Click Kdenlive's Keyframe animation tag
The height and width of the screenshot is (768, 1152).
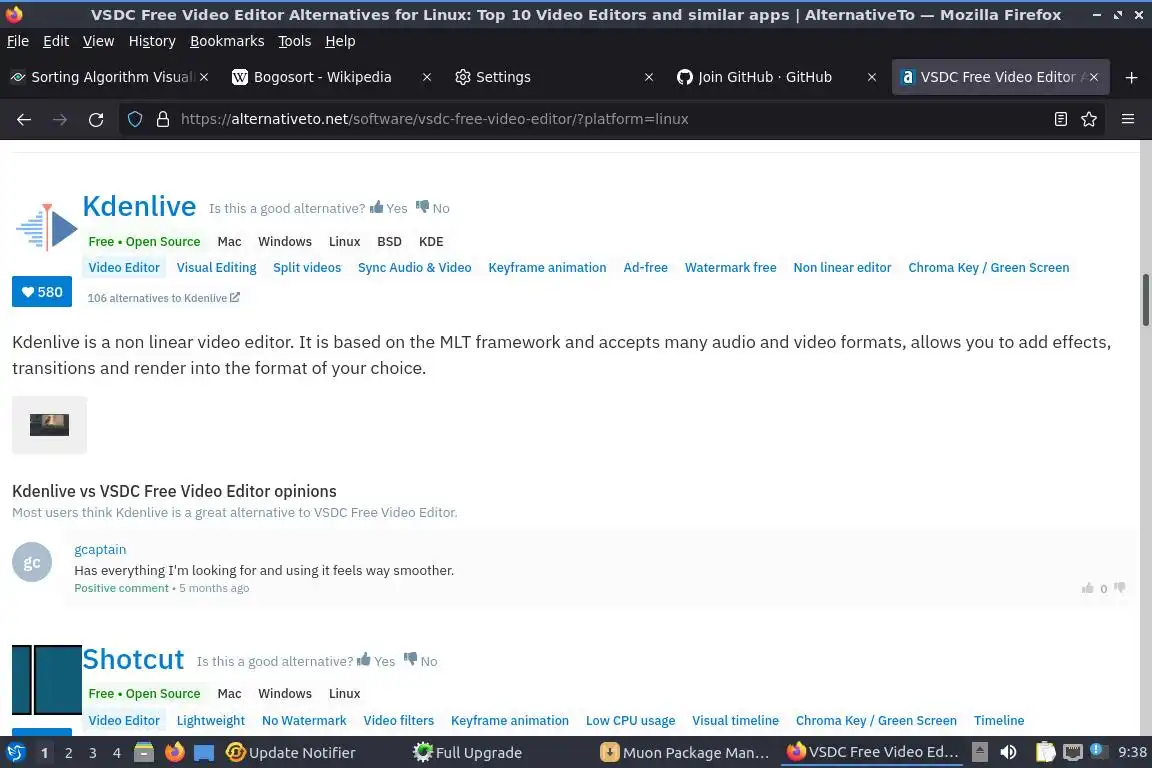[x=547, y=268]
